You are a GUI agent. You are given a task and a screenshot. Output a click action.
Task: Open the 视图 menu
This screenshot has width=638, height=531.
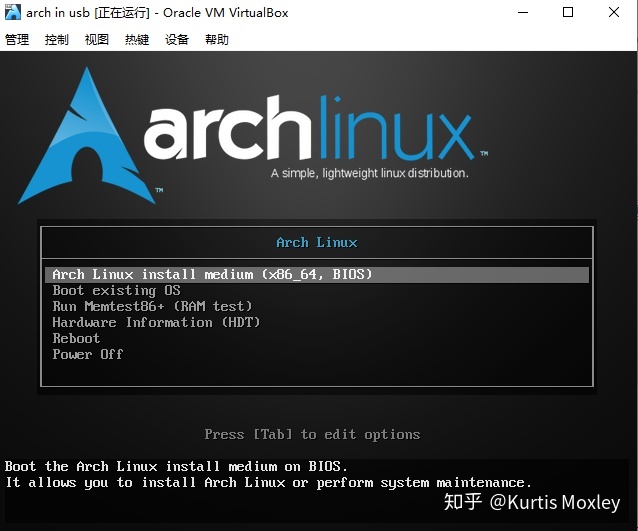(96, 39)
